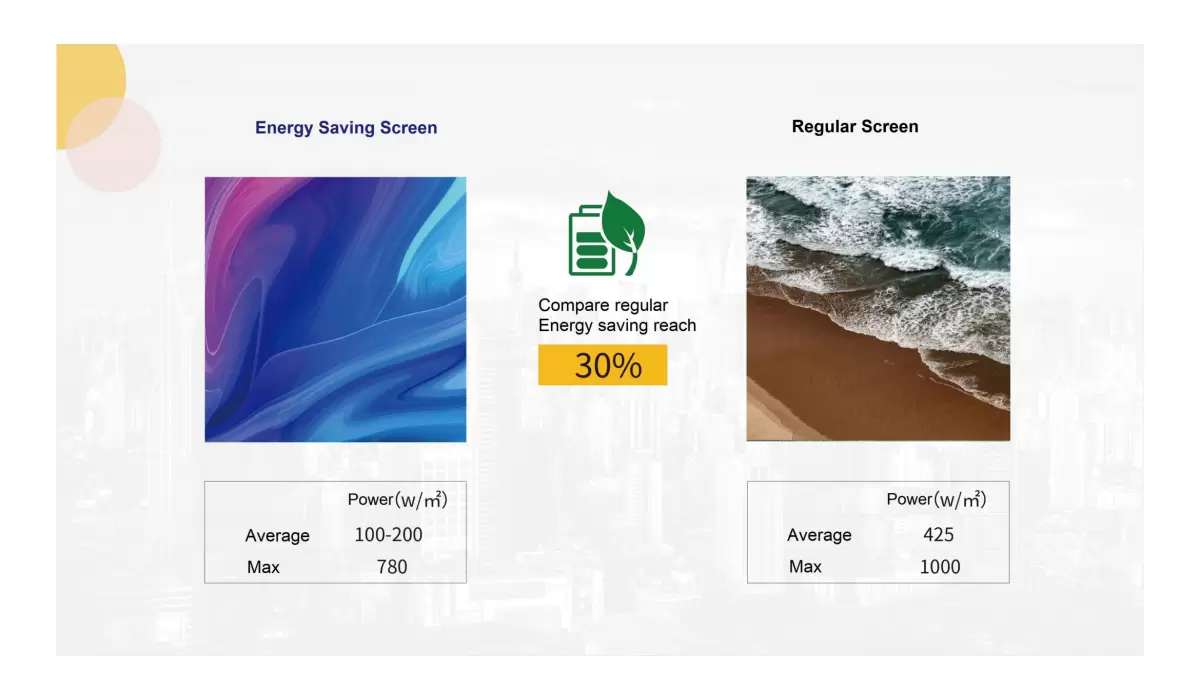
Task: Click the Power(w/m²) header above 425
Action: point(937,499)
